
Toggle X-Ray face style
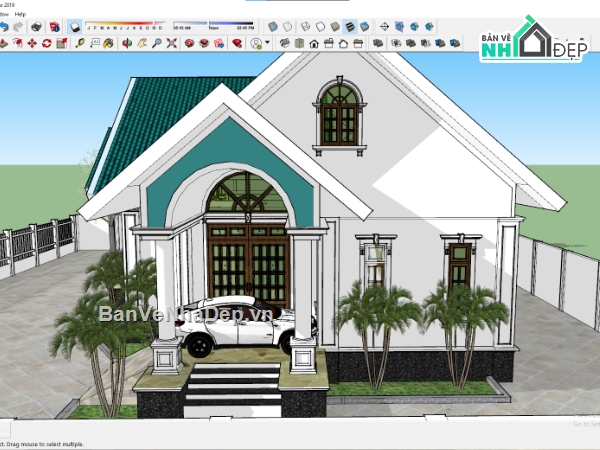coord(273,26)
